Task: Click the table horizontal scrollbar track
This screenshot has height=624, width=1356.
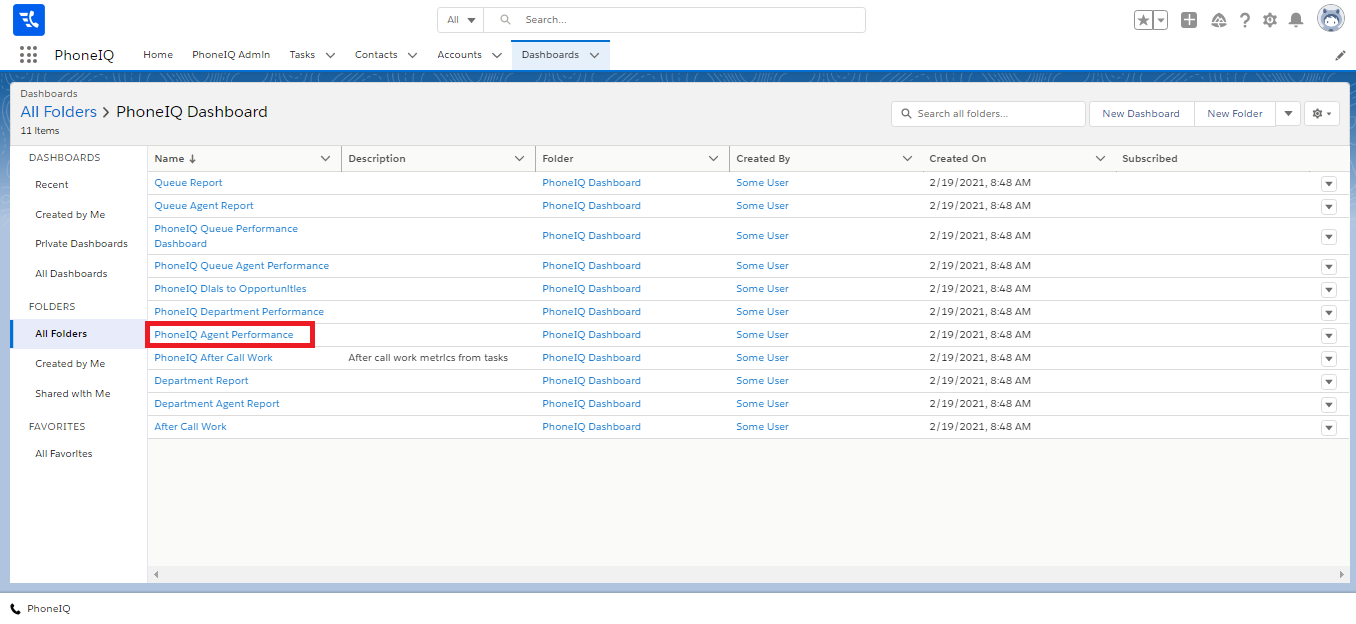Action: [749, 575]
